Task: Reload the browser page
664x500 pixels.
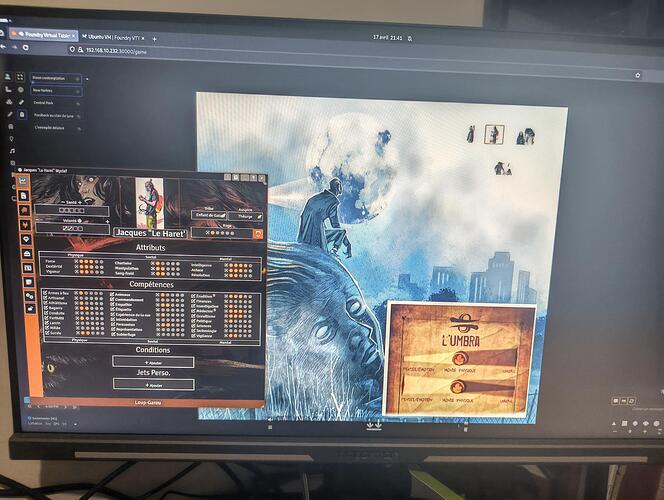Action: pyautogui.click(x=26, y=47)
